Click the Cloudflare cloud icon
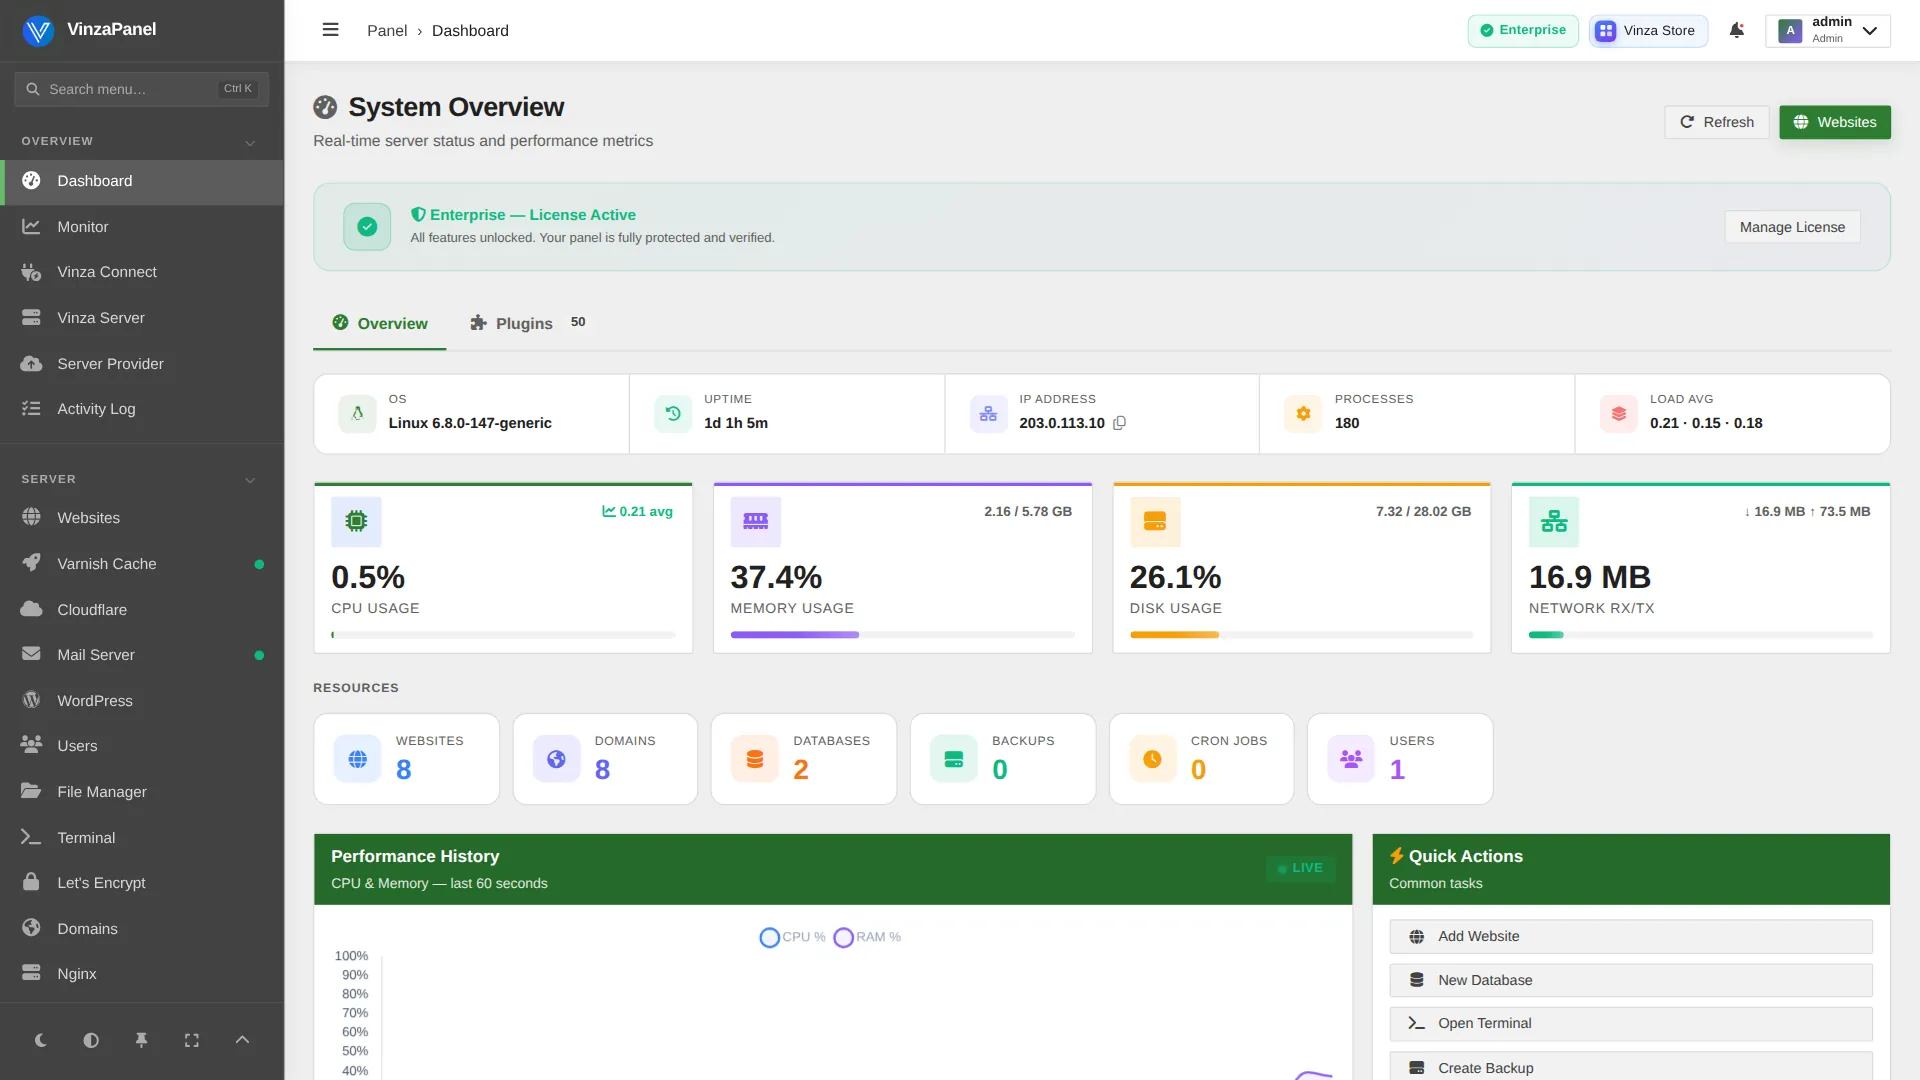 [x=31, y=609]
